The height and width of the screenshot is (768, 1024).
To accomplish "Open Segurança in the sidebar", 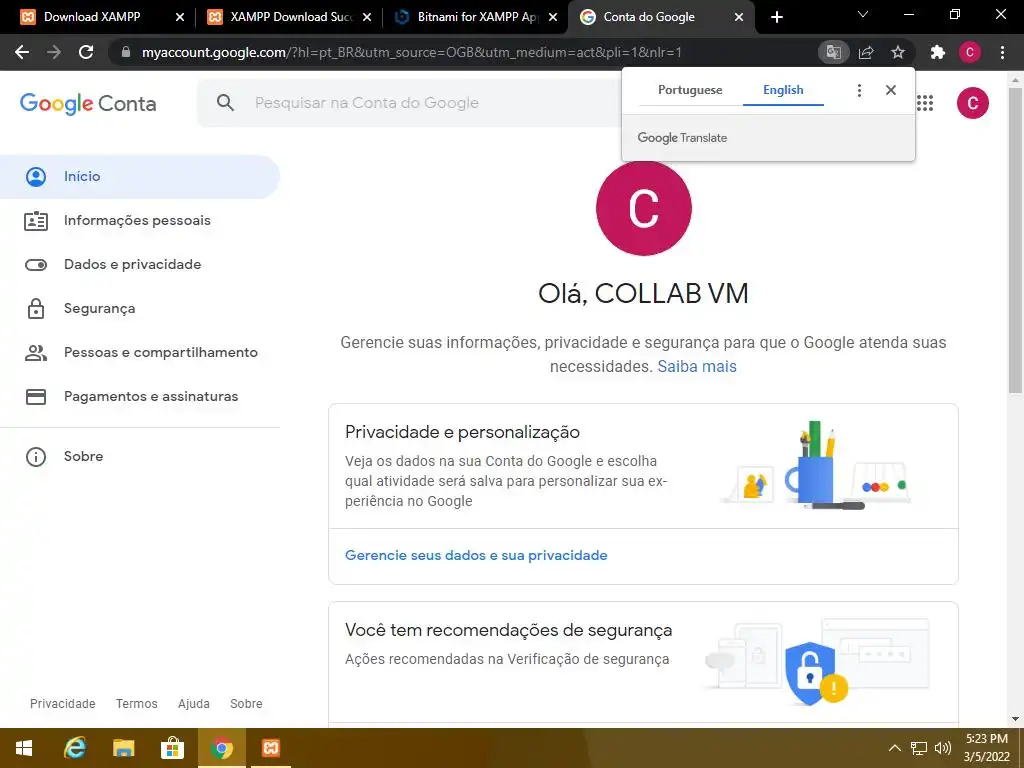I will click(140, 308).
